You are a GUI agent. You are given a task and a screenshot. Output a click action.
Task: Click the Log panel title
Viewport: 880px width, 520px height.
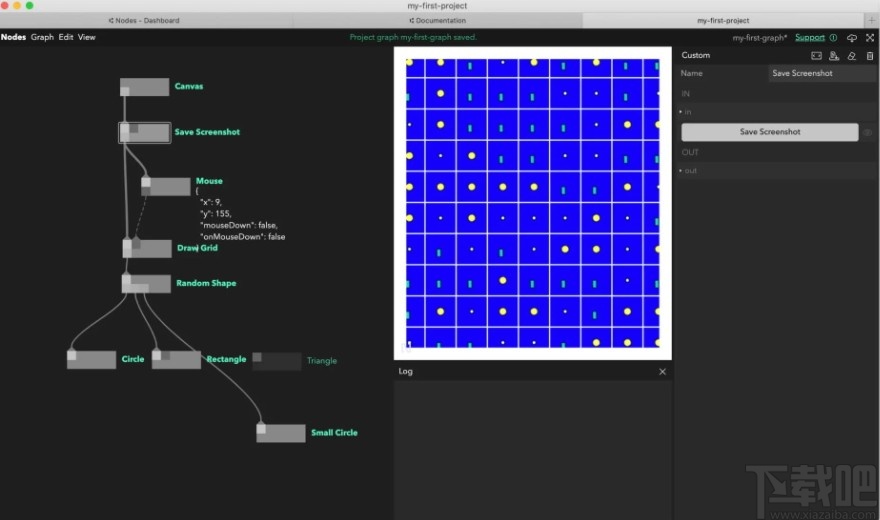(405, 371)
